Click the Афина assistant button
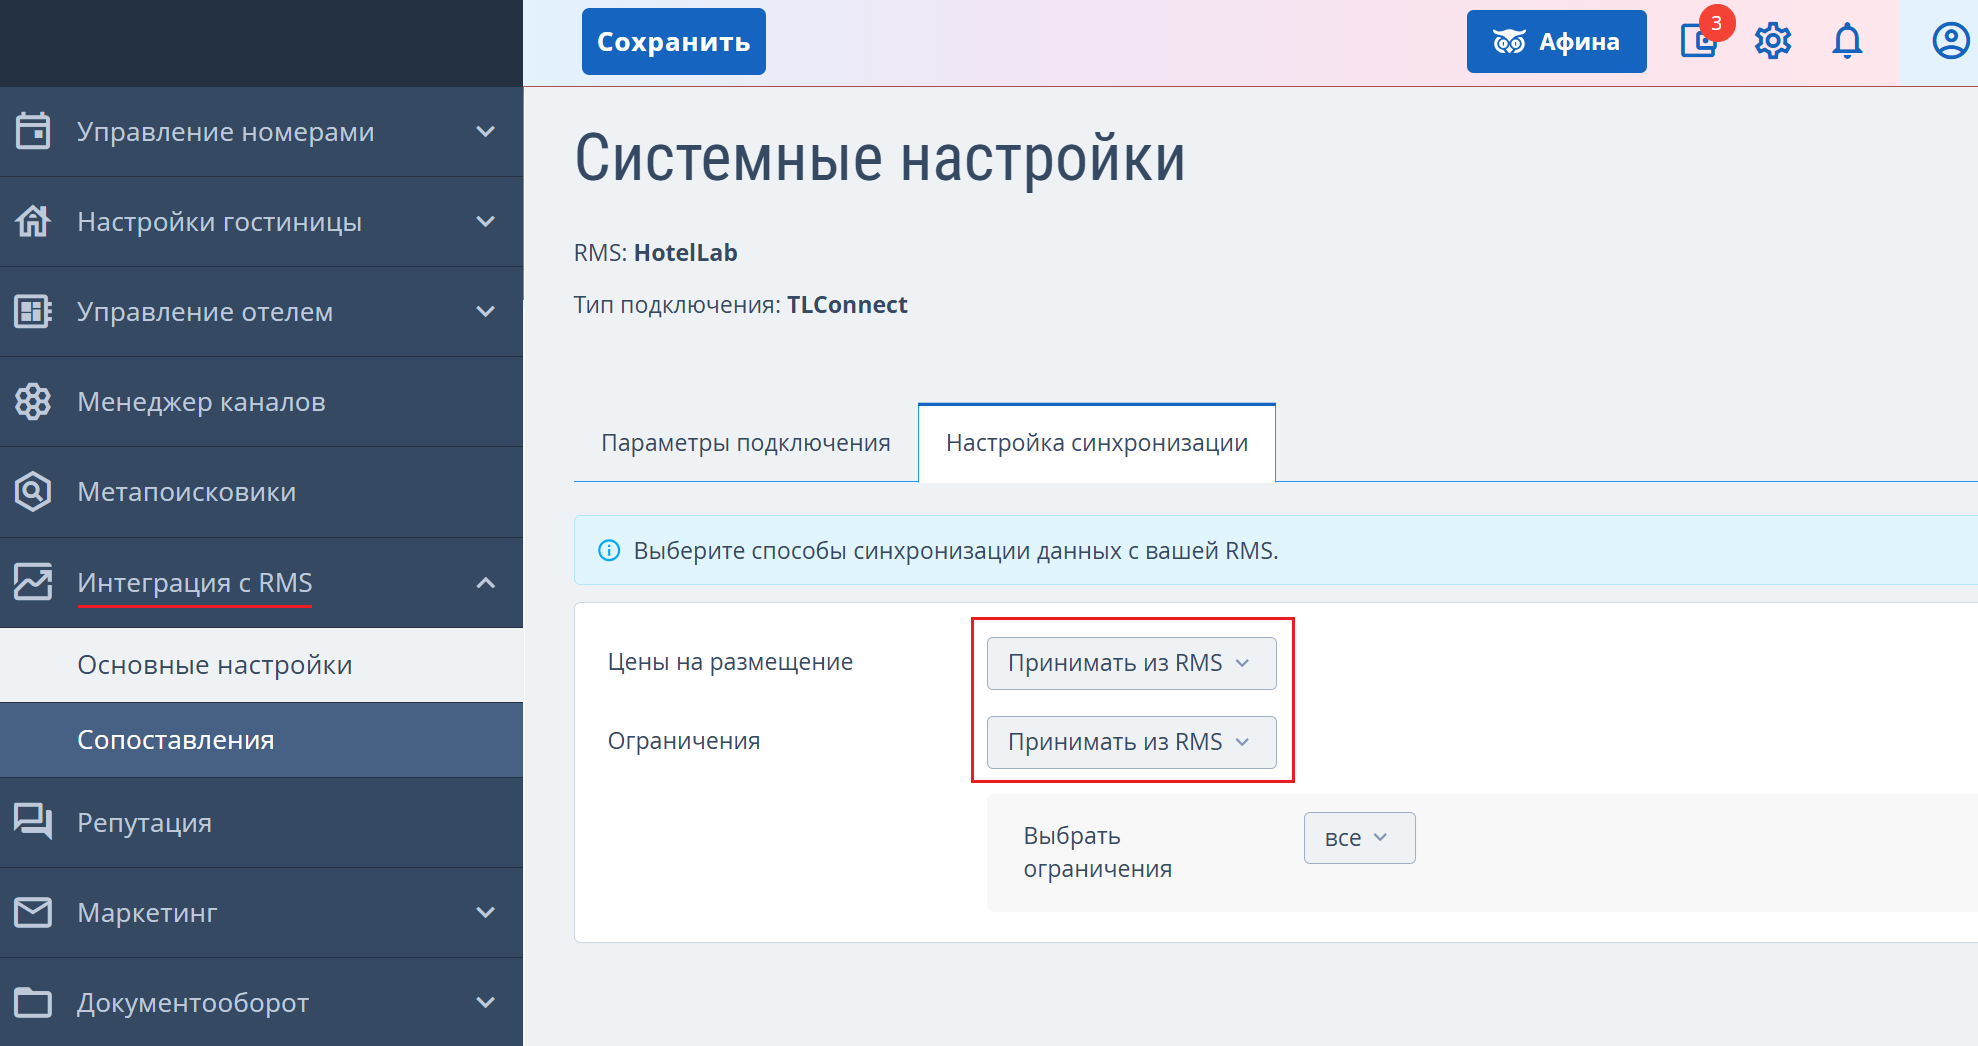Image resolution: width=1978 pixels, height=1046 pixels. pyautogui.click(x=1556, y=41)
